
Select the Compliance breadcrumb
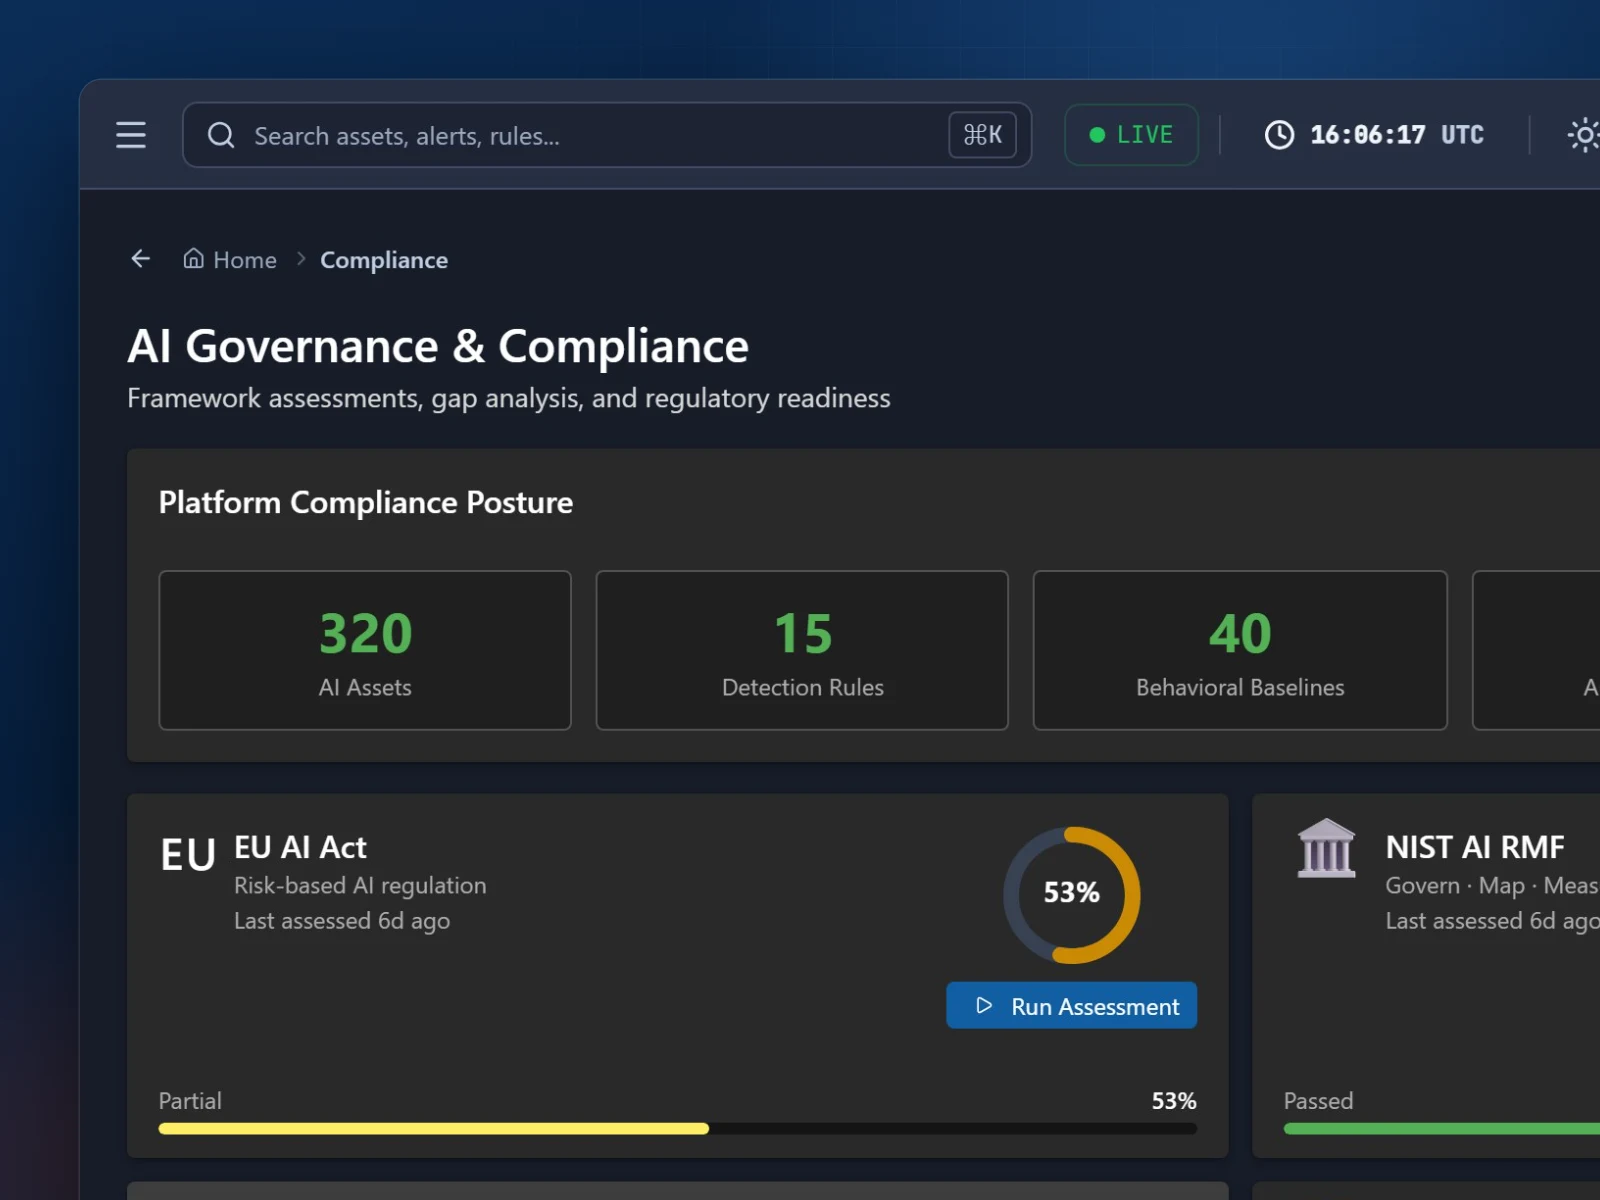click(x=384, y=260)
